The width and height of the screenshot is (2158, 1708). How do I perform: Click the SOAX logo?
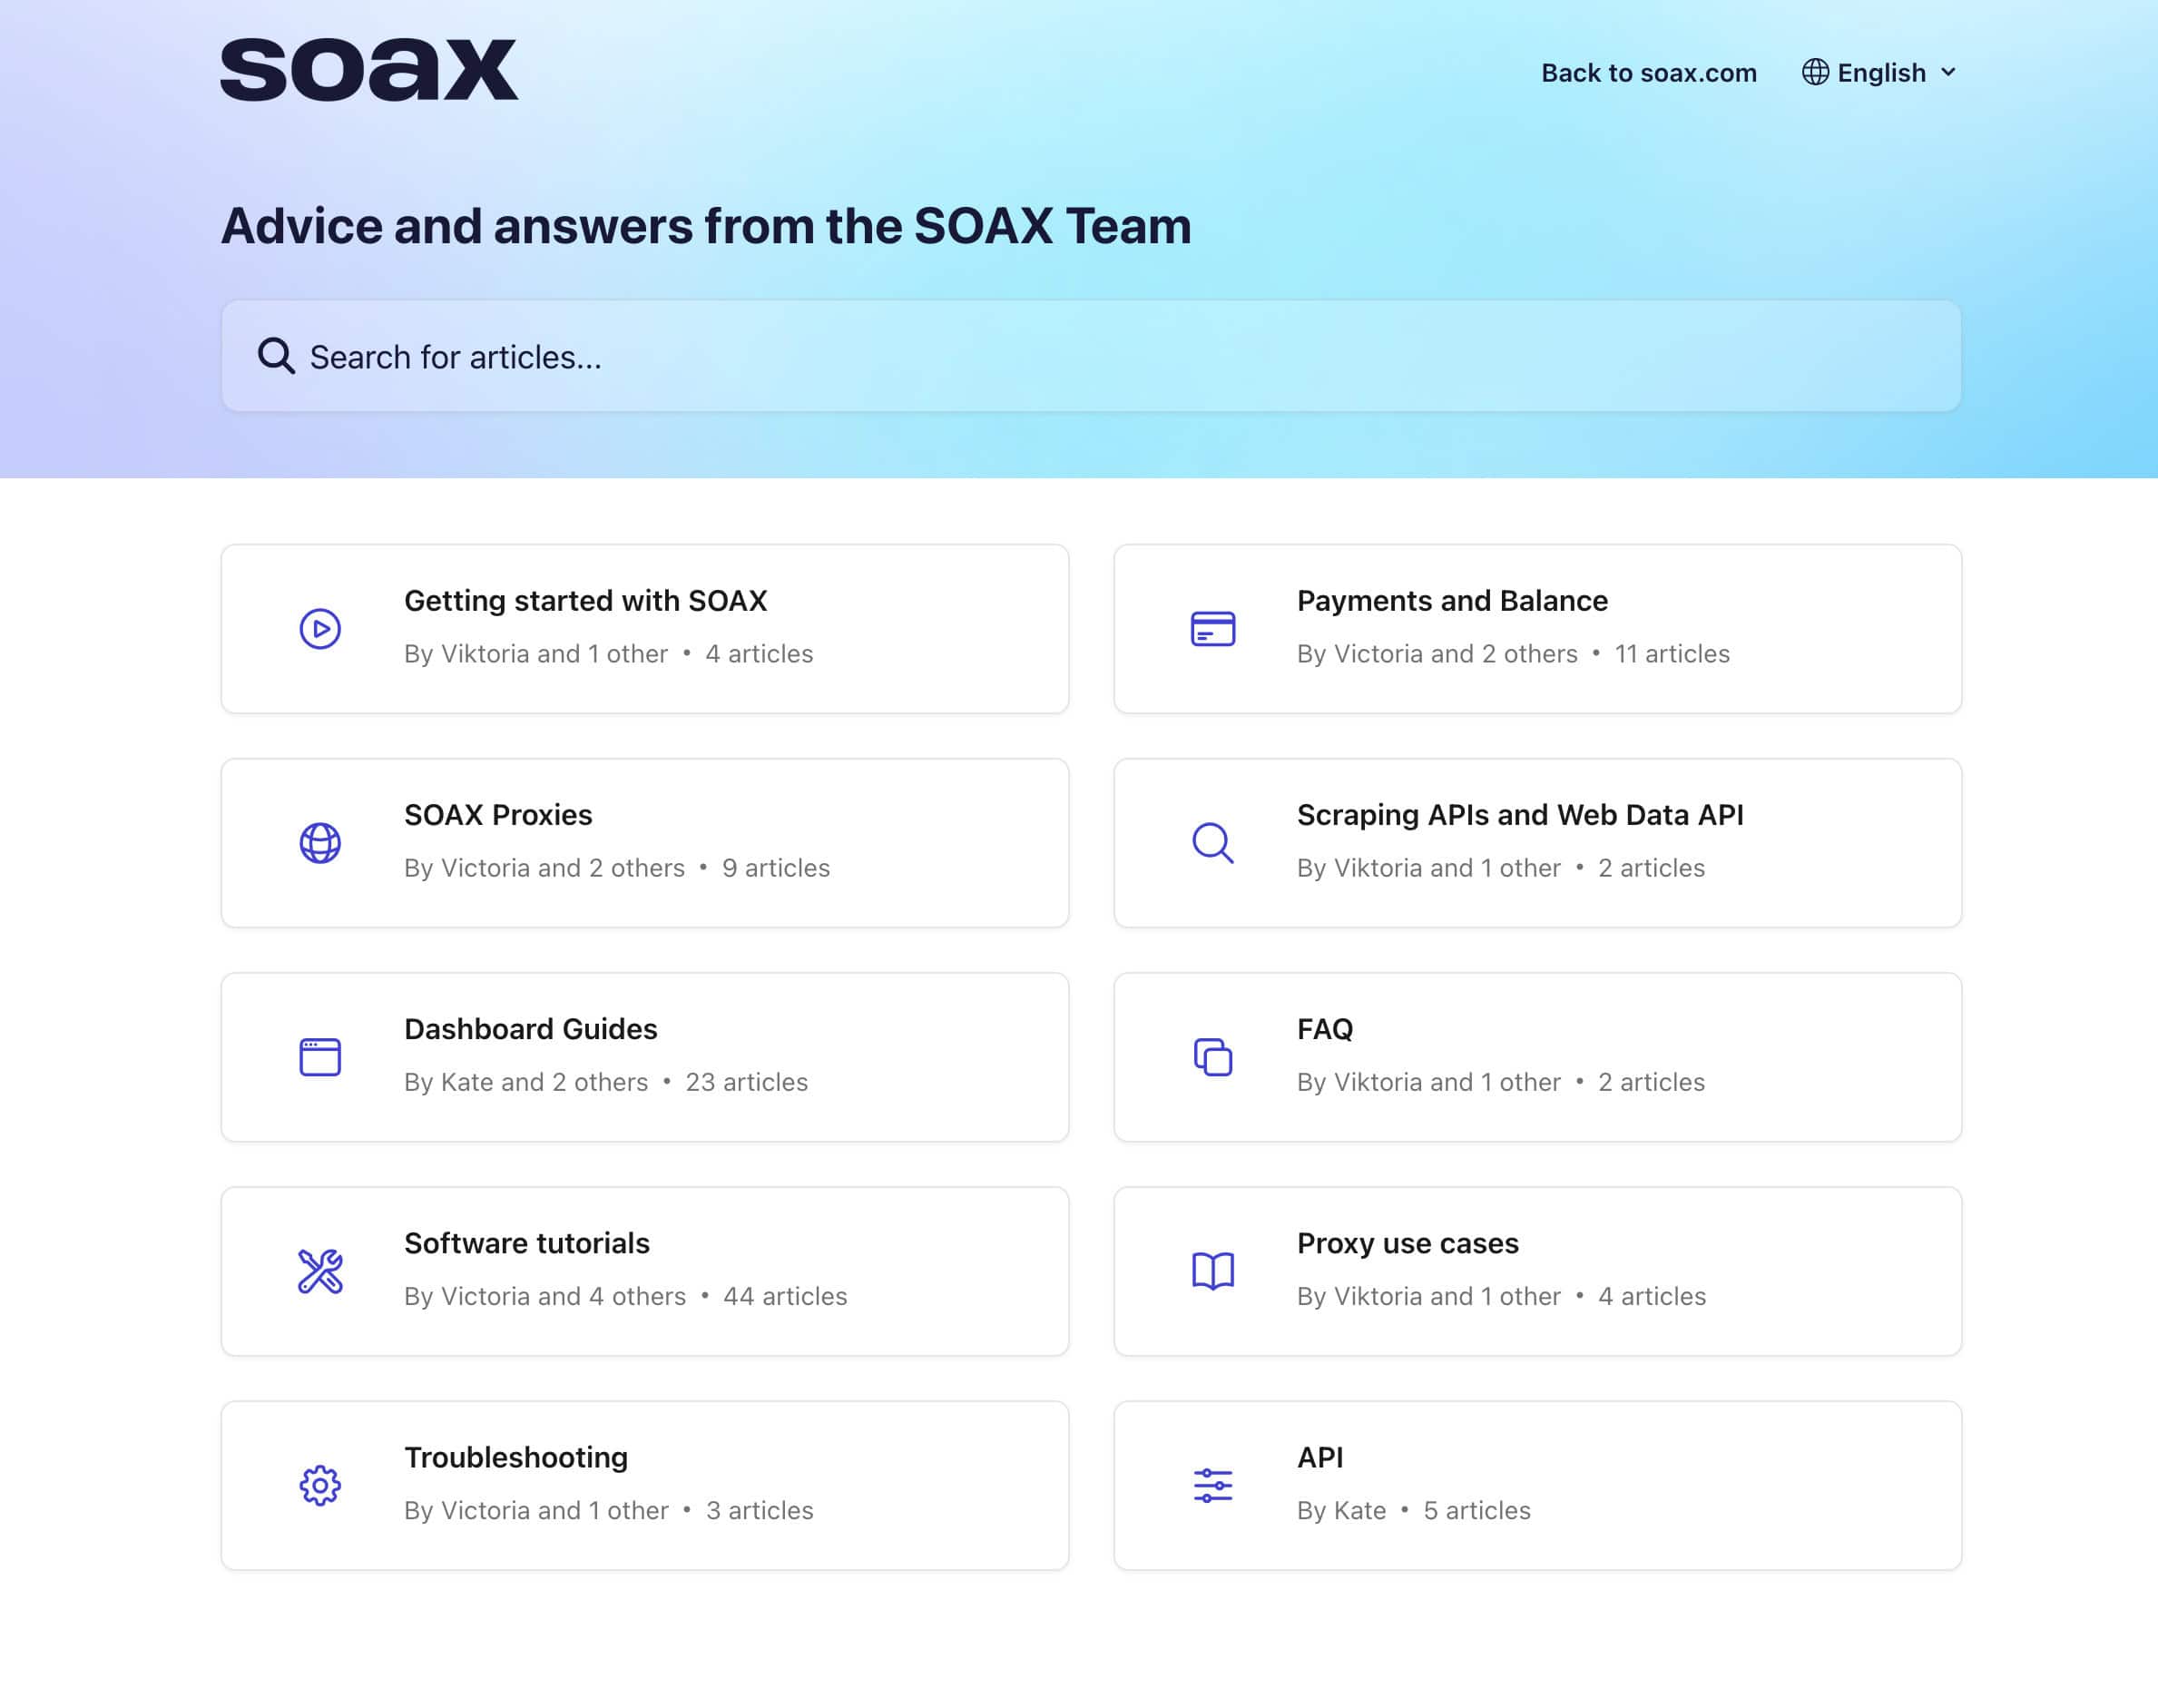coord(369,70)
